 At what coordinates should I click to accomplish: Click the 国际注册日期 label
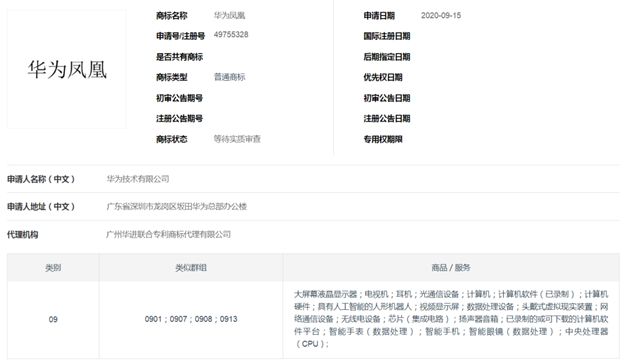386,36
